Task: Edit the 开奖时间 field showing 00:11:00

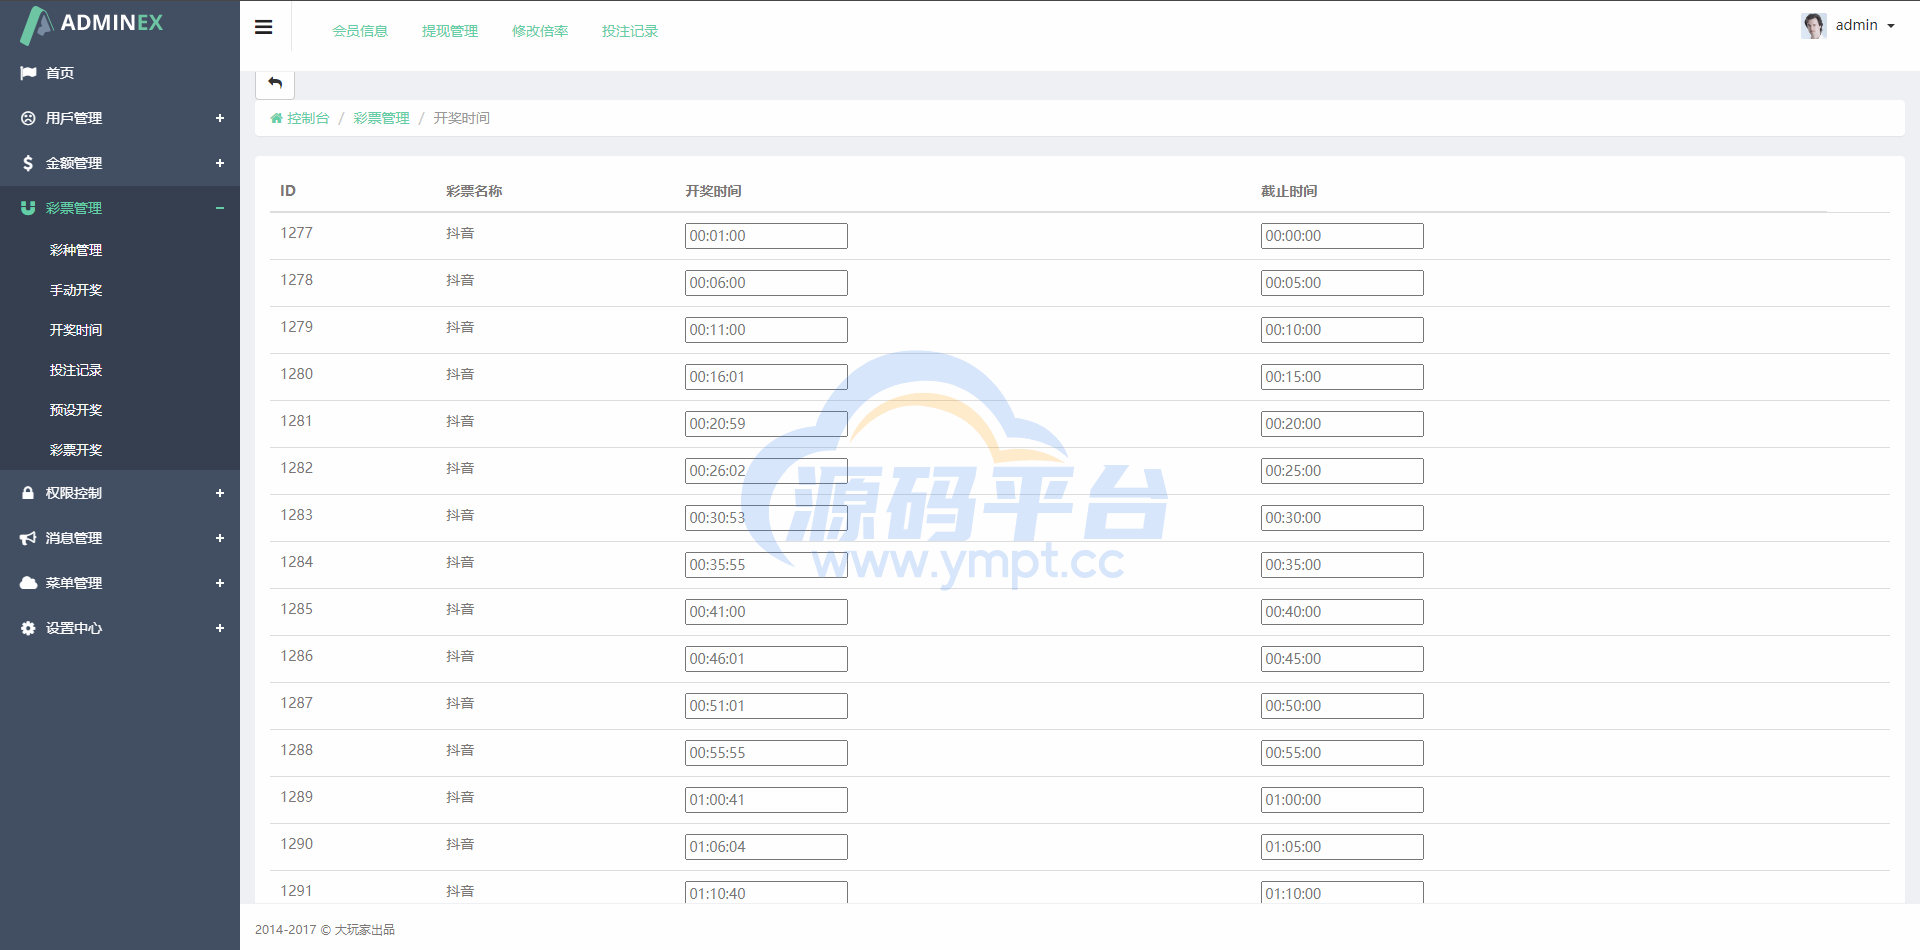Action: pos(766,330)
